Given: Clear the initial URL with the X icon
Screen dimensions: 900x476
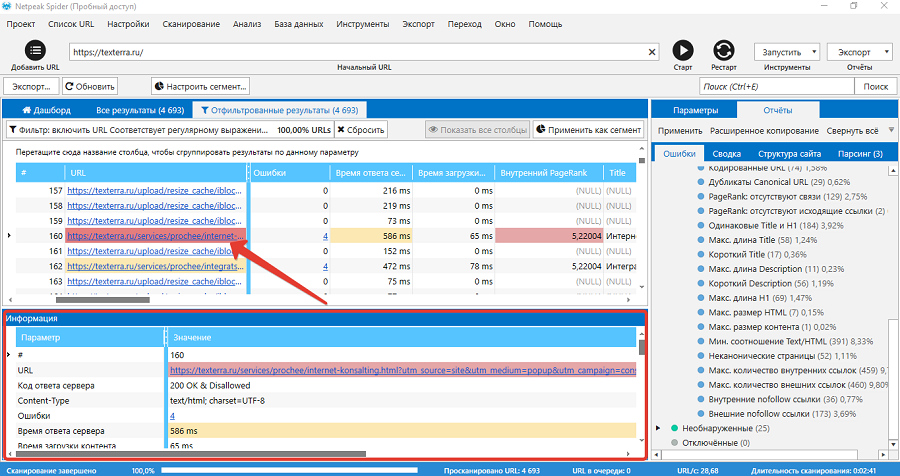Looking at the screenshot, I should (652, 52).
